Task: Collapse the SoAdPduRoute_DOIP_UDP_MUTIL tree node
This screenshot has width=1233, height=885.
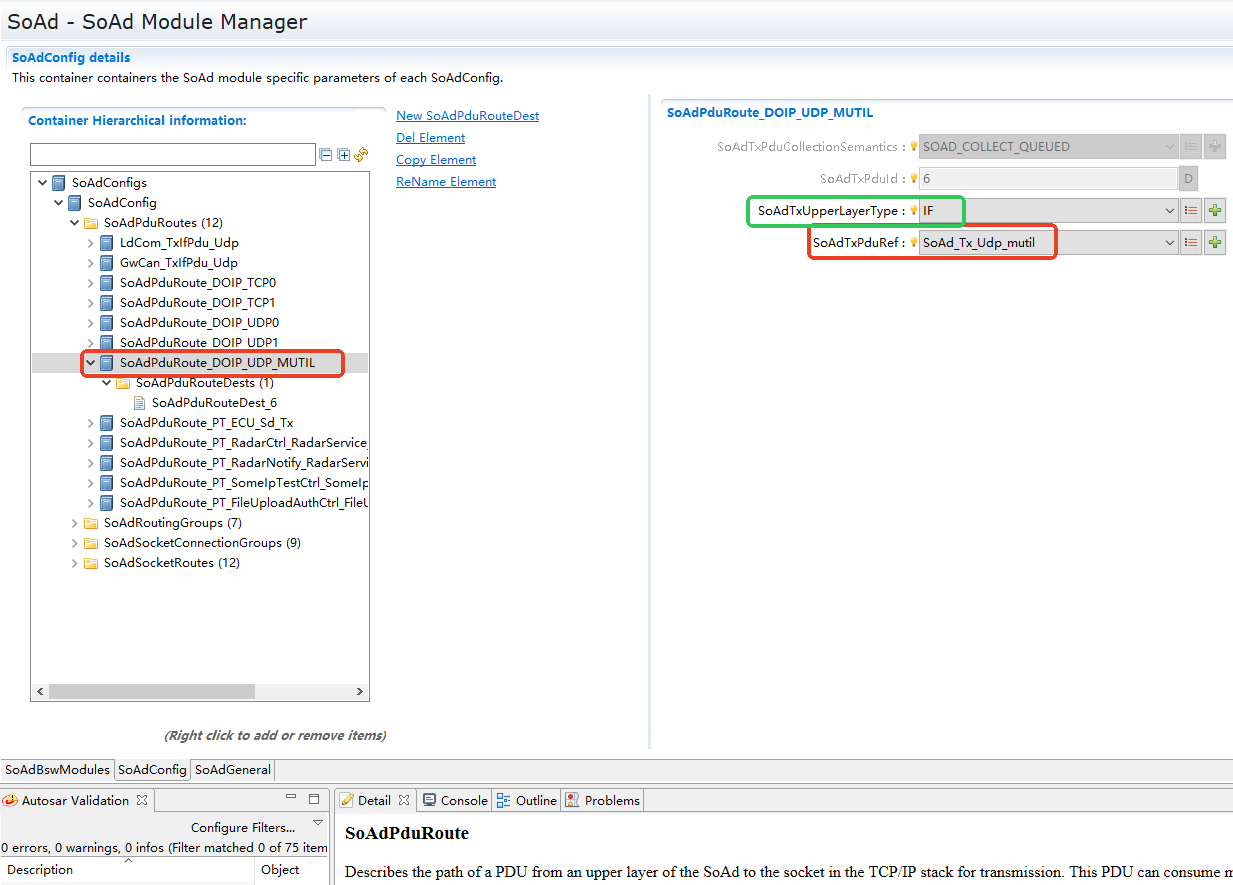Action: coord(91,363)
